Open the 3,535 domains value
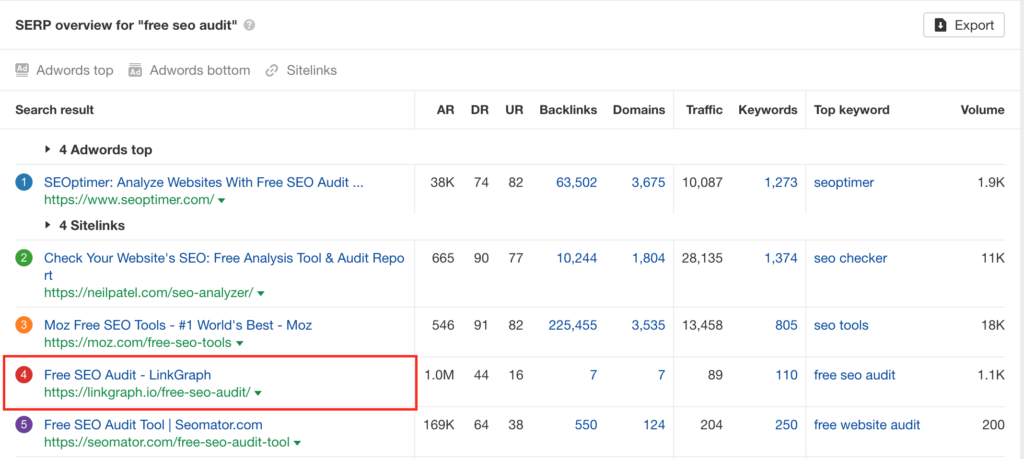The width and height of the screenshot is (1024, 459). (x=648, y=325)
